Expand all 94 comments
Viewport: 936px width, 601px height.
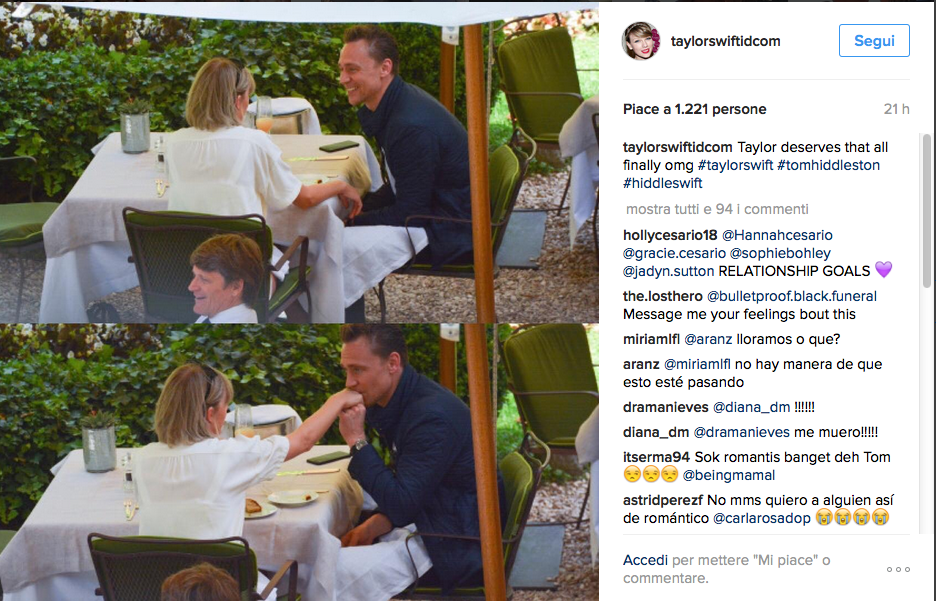(717, 209)
